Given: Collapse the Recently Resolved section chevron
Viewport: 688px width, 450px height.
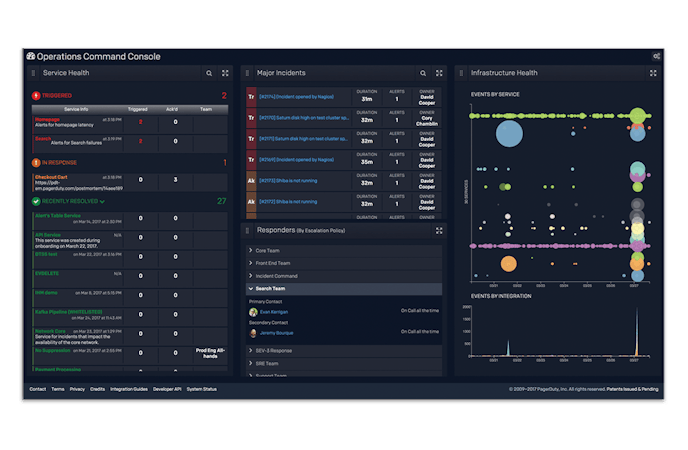Looking at the screenshot, I should pos(102,202).
